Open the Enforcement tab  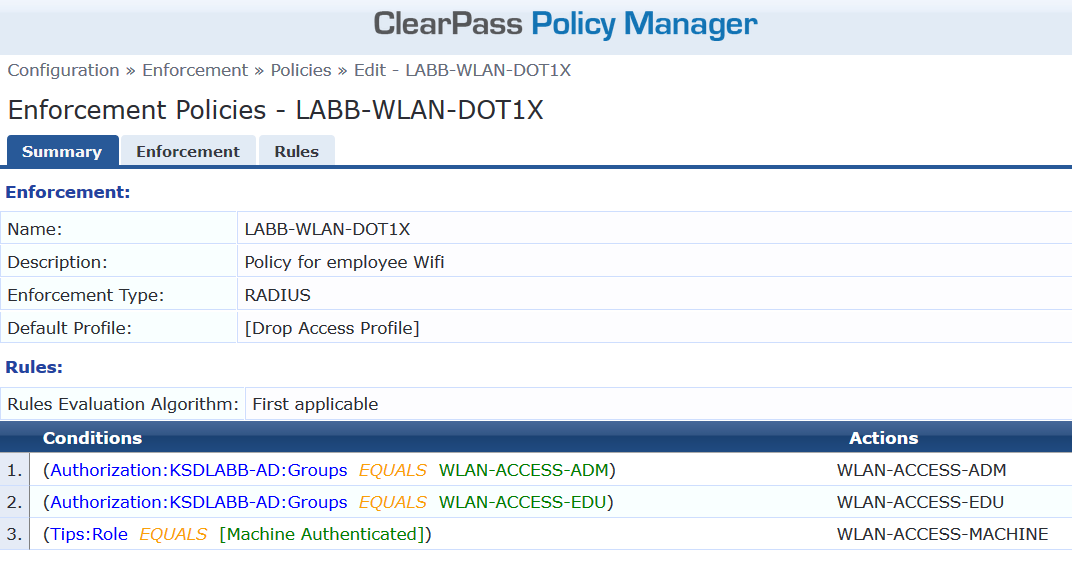188,151
